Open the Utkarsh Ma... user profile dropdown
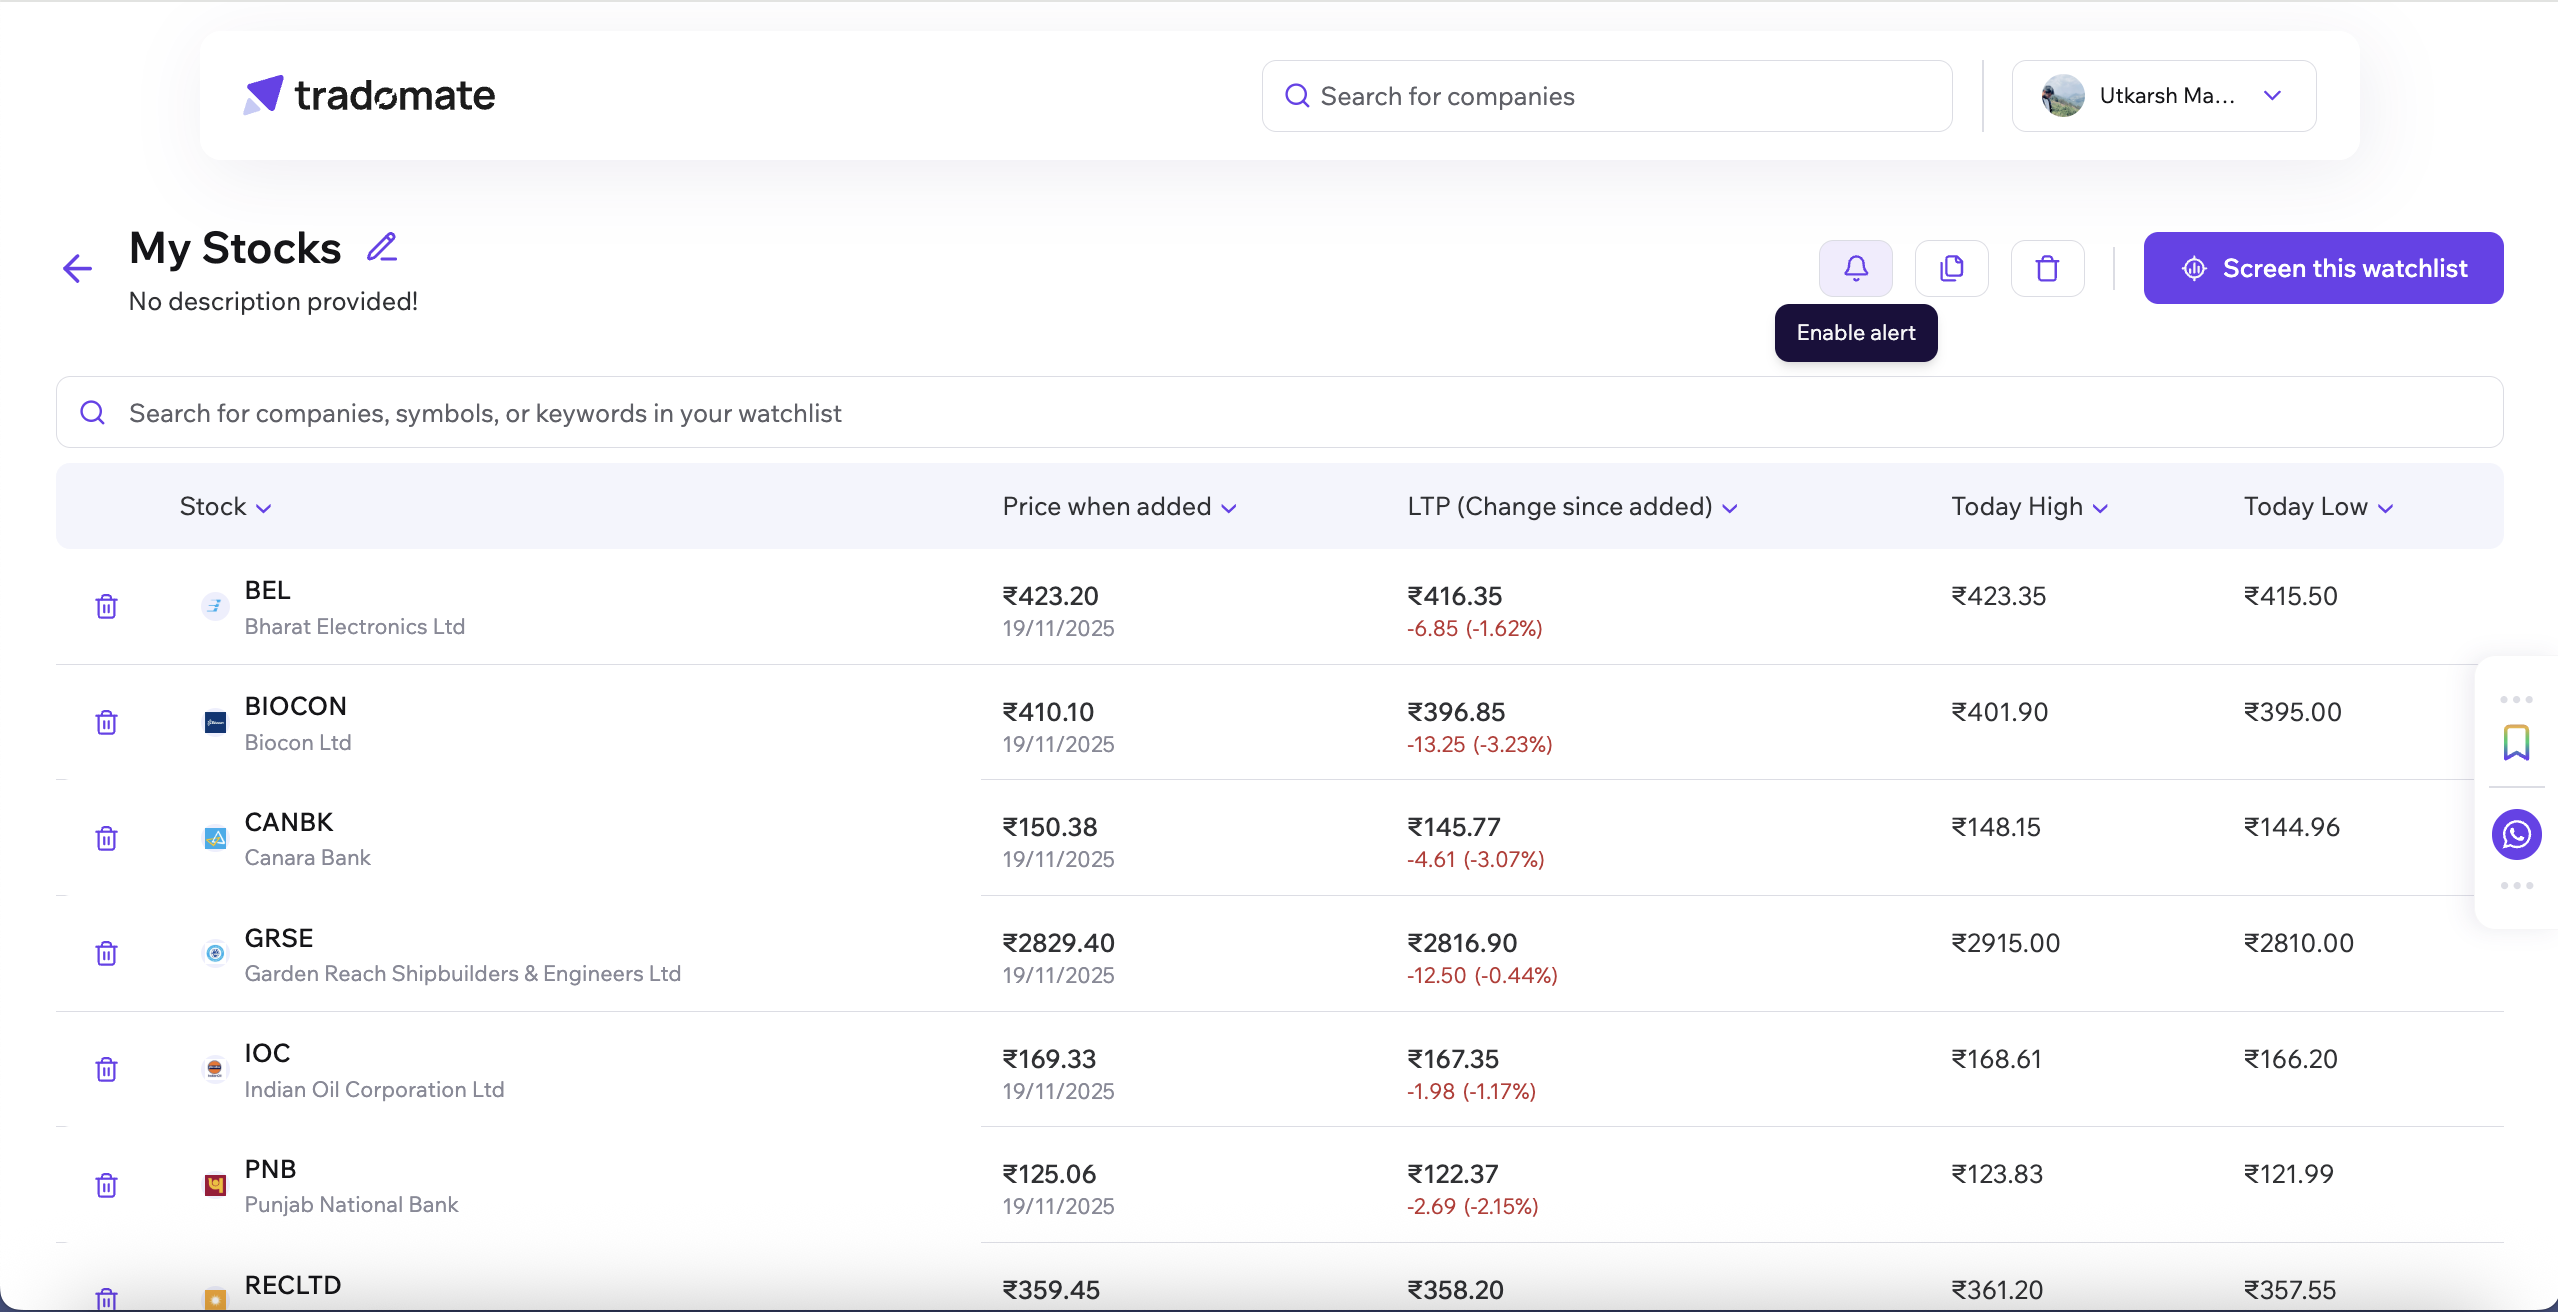The image size is (2558, 1312). point(2163,96)
